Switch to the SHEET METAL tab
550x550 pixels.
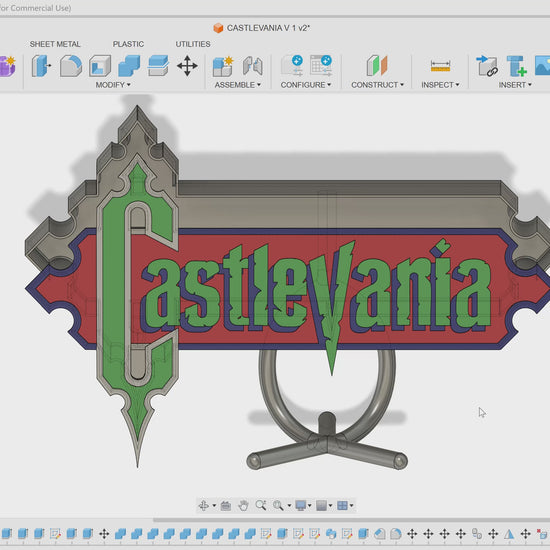(55, 44)
